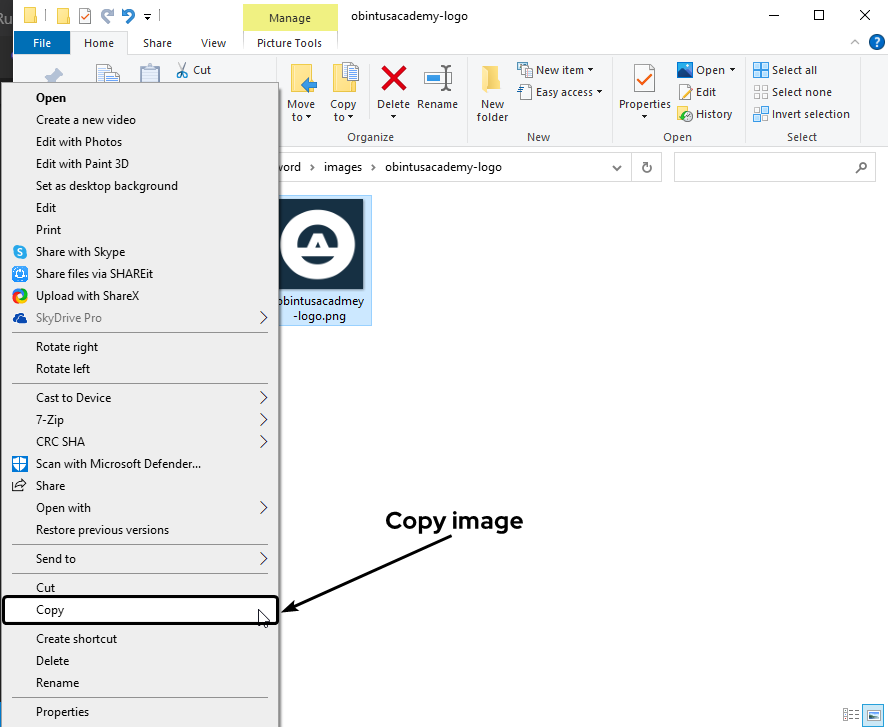Click the New folder icon

coord(492,82)
